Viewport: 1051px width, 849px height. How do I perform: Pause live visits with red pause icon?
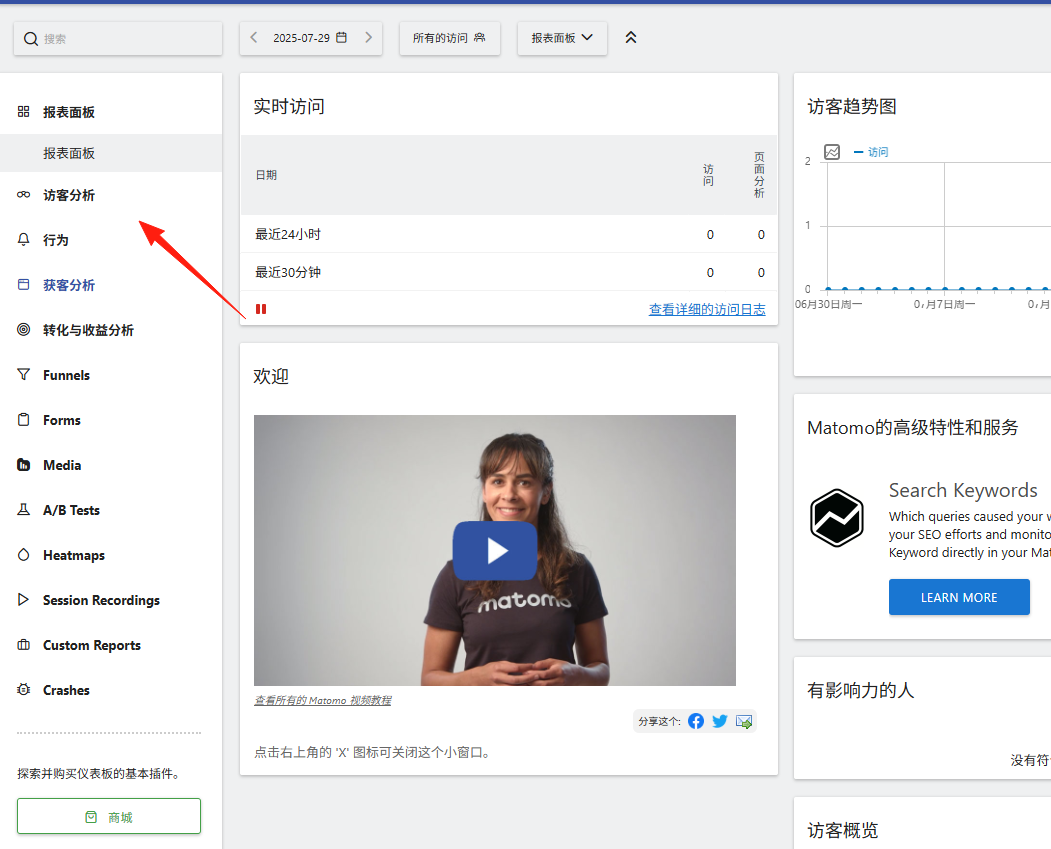[x=261, y=309]
